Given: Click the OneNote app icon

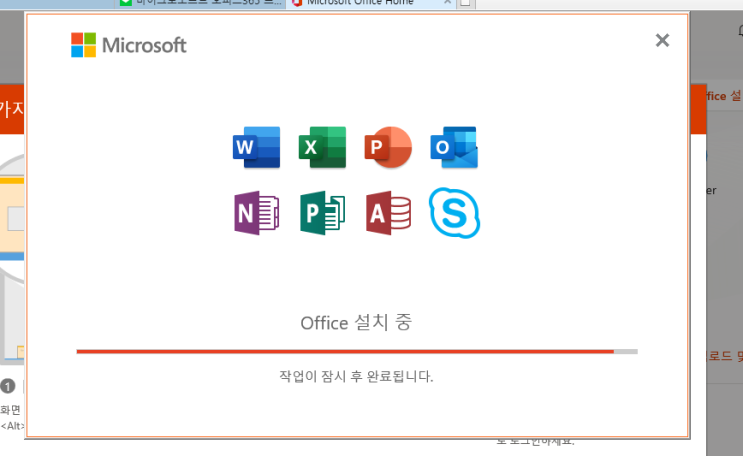Looking at the screenshot, I should 256,213.
